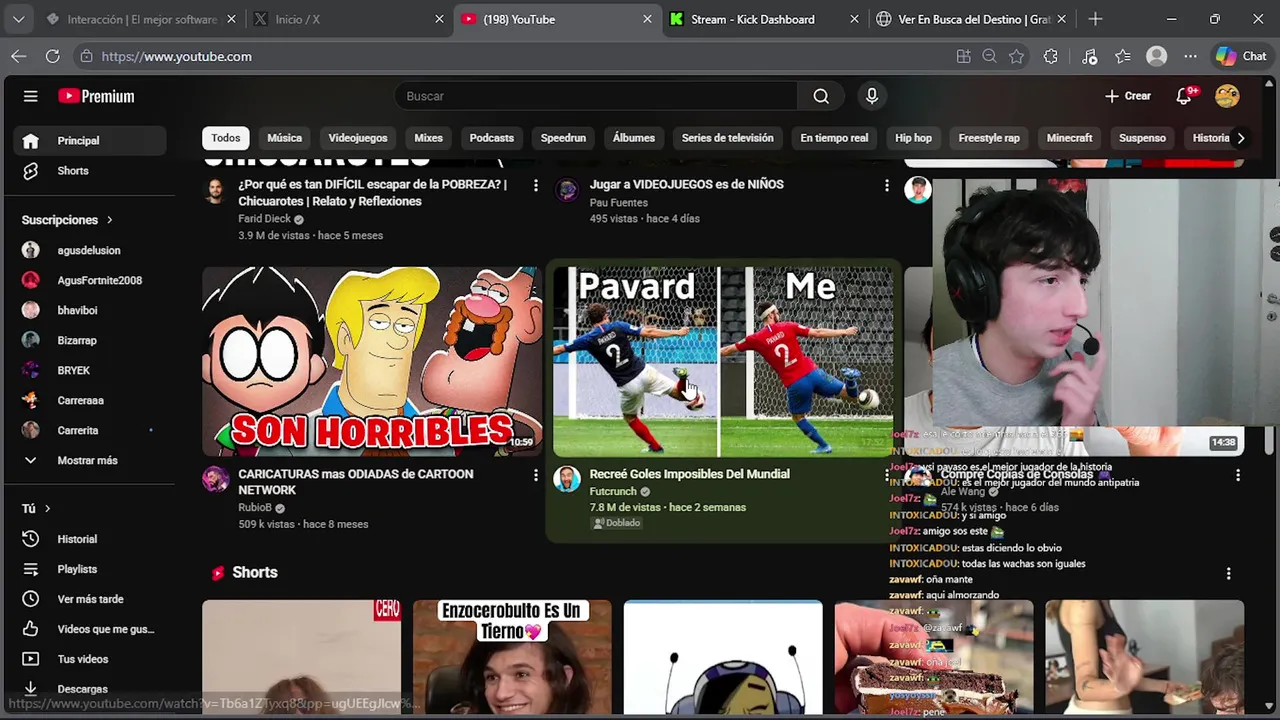Screen dimensions: 1280x720
Task: Open Playlists in the sidebar
Action: [x=90, y=569]
